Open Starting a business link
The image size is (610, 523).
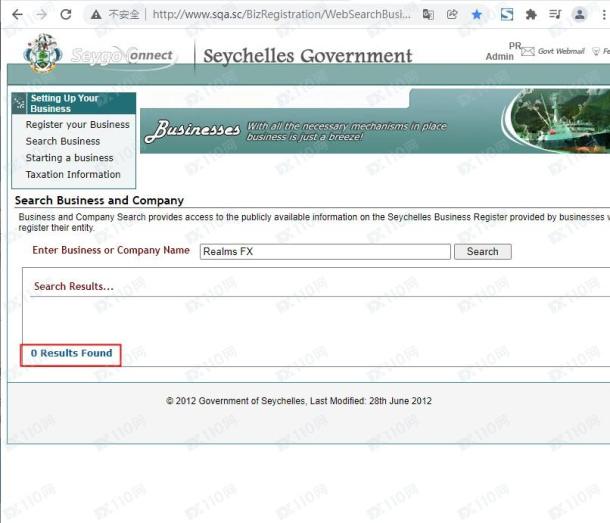click(69, 158)
